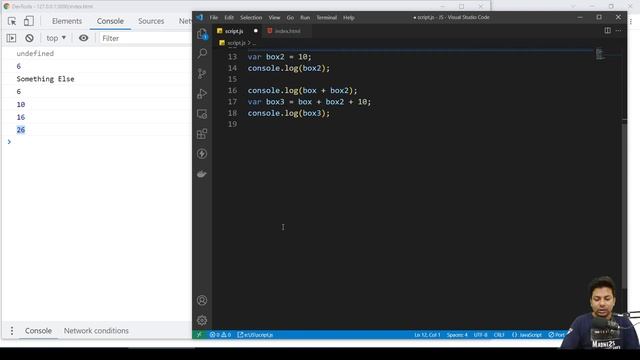Image resolution: width=640 pixels, height=360 pixels.
Task: Open the top JavaScript context dropdown
Action: coord(56,38)
